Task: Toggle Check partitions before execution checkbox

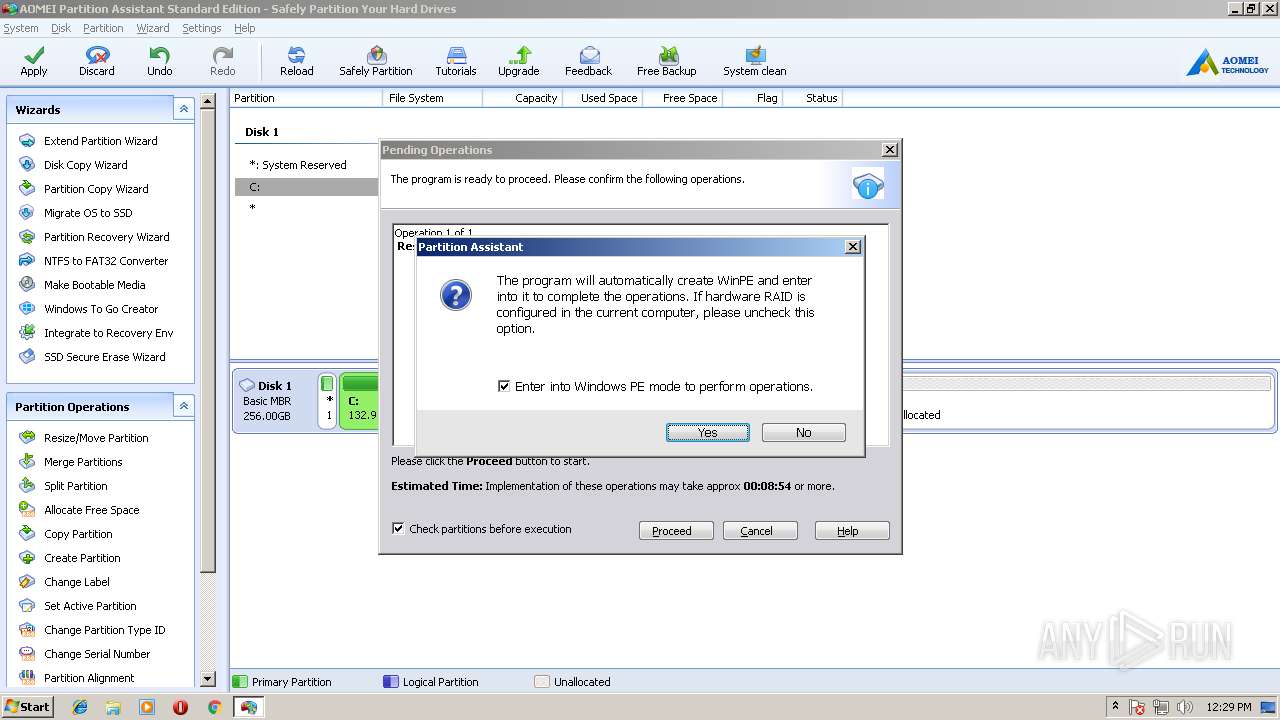Action: pos(398,529)
